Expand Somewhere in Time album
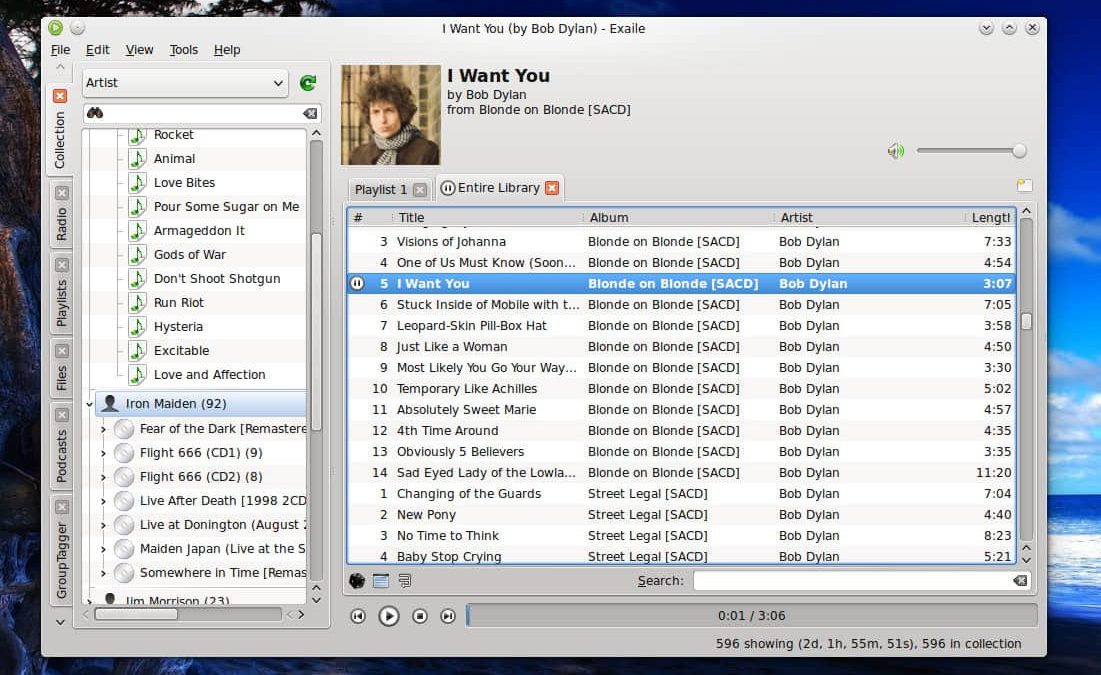Image resolution: width=1101 pixels, height=675 pixels. (x=103, y=573)
